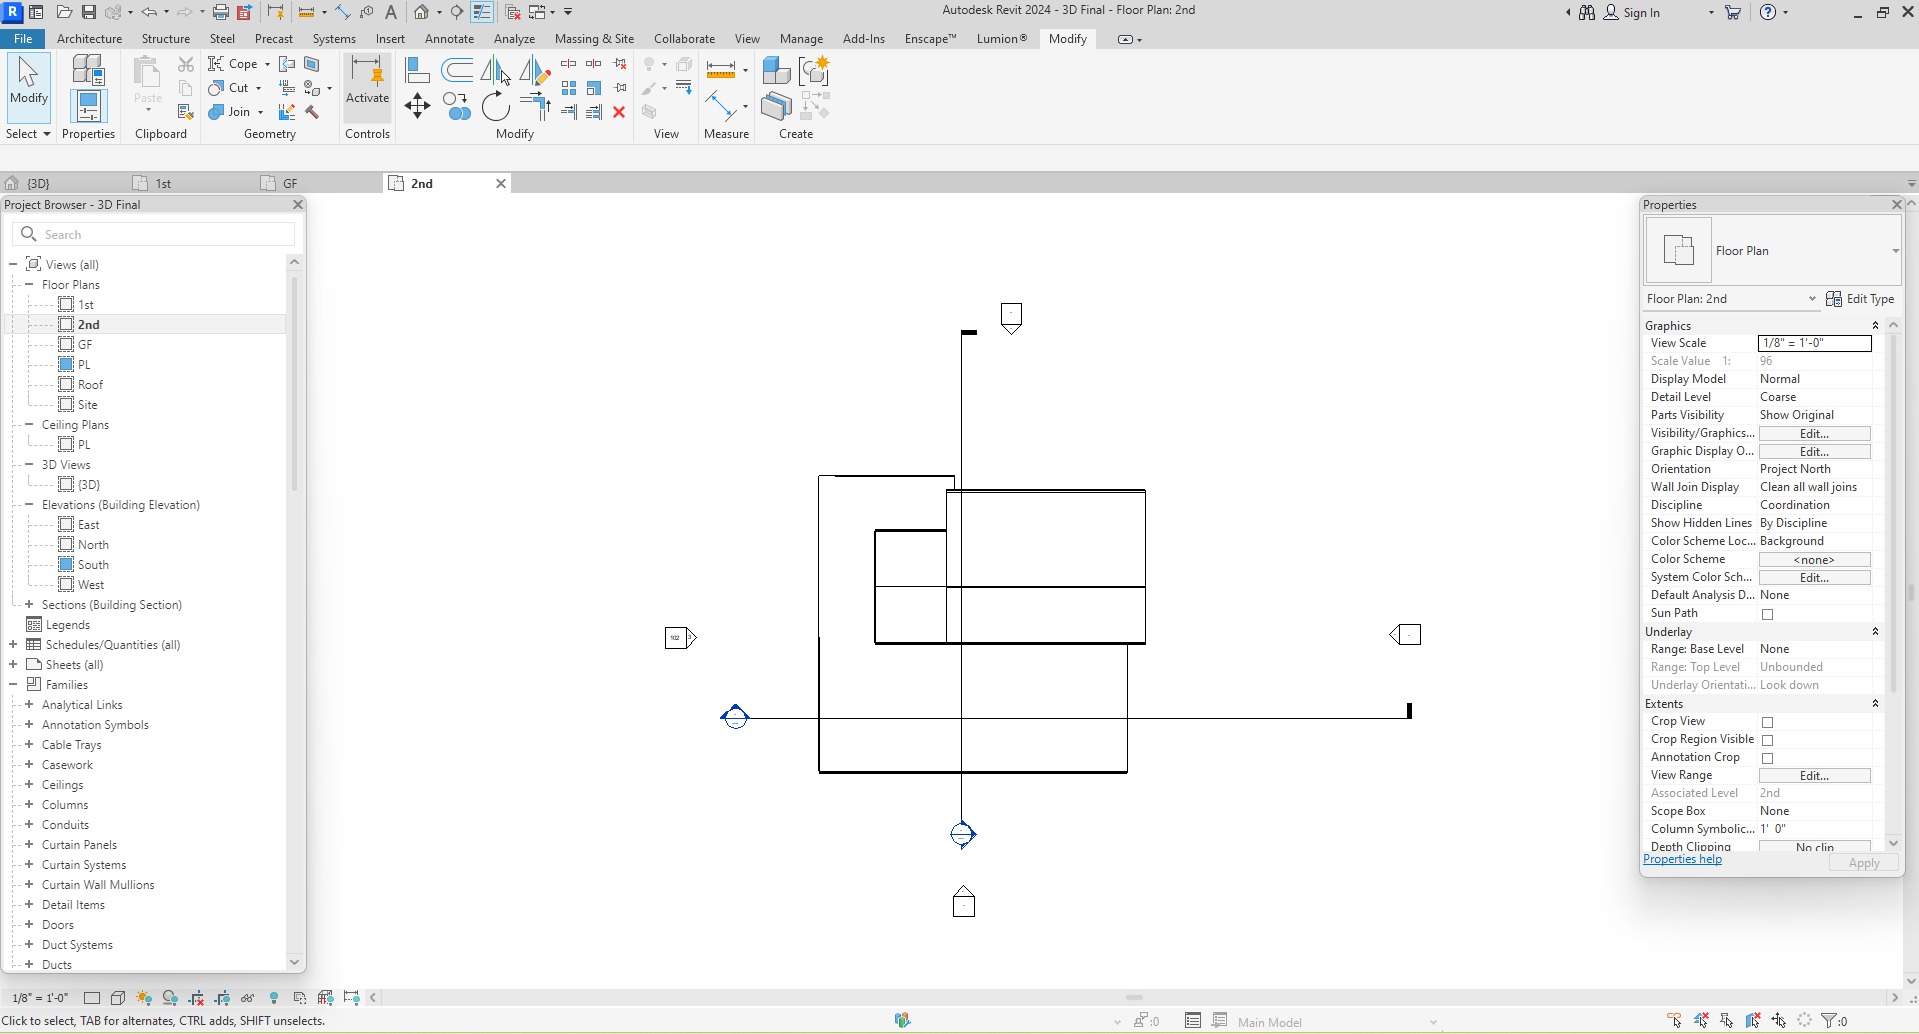Image resolution: width=1919 pixels, height=1034 pixels.
Task: Close the Project Browser panel
Action: pos(297,204)
